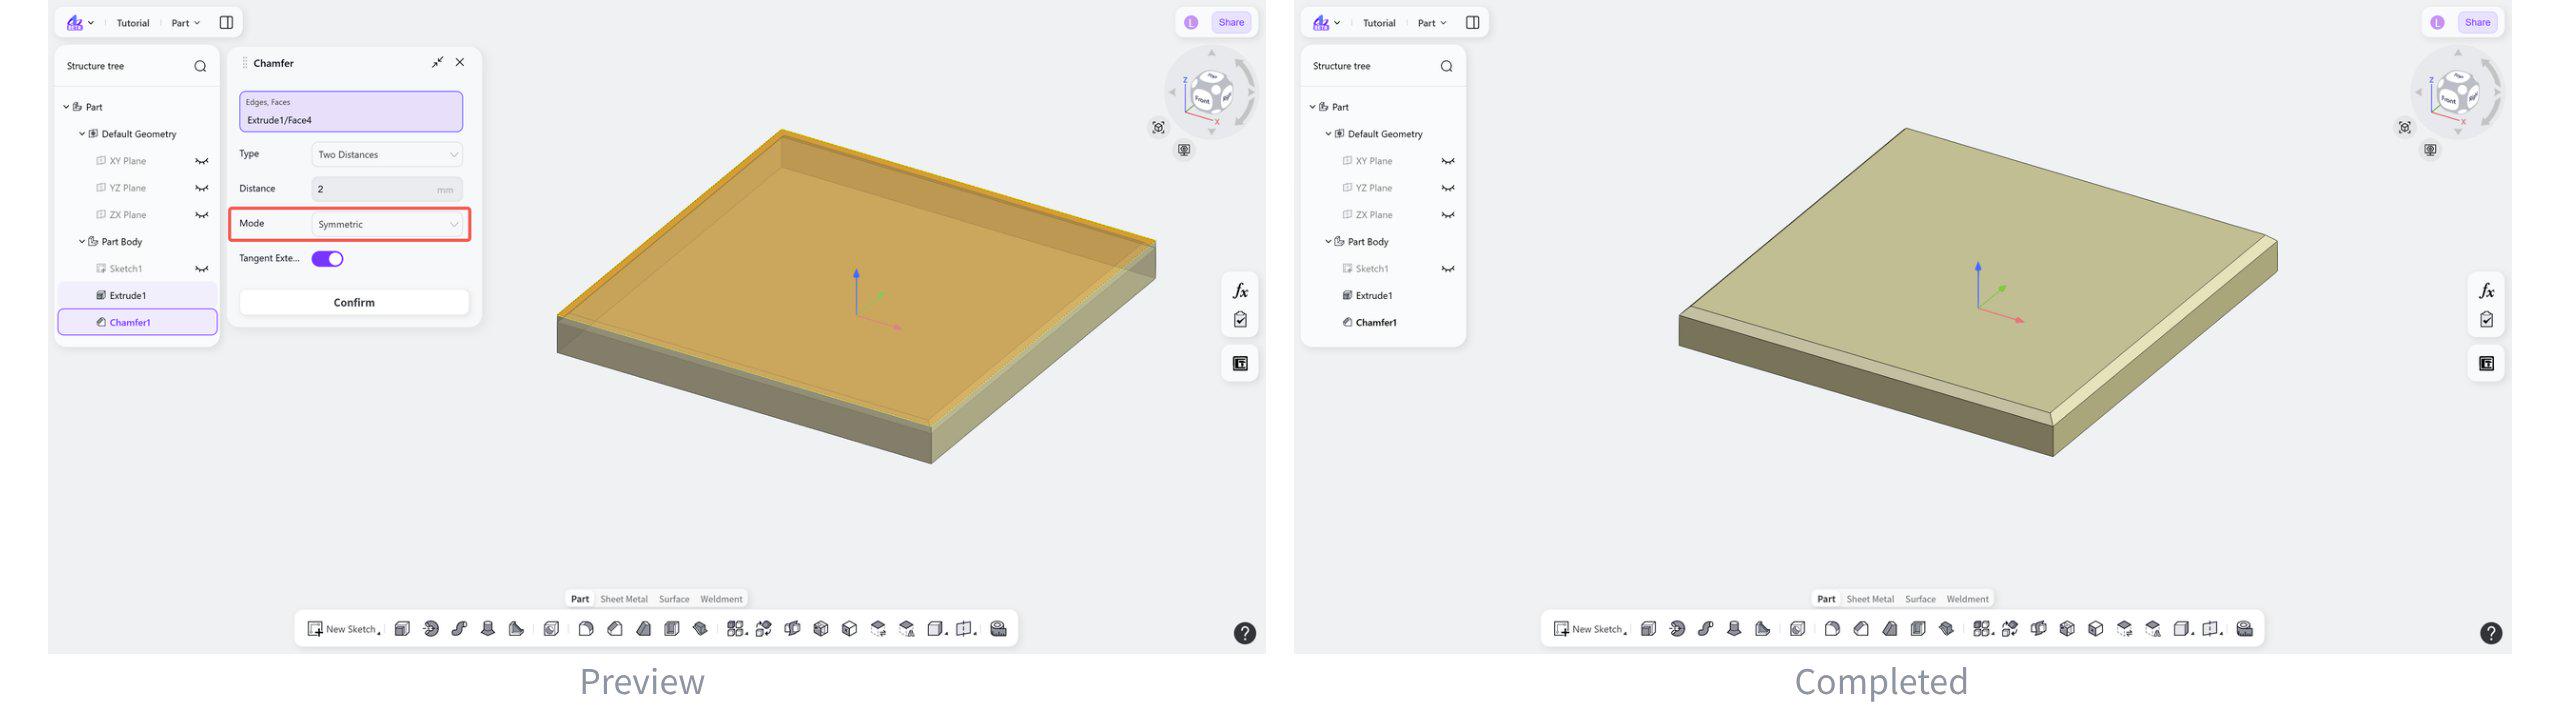The width and height of the screenshot is (2560, 728).
Task: Search the structure tree in Preview screenshot
Action: (x=200, y=66)
